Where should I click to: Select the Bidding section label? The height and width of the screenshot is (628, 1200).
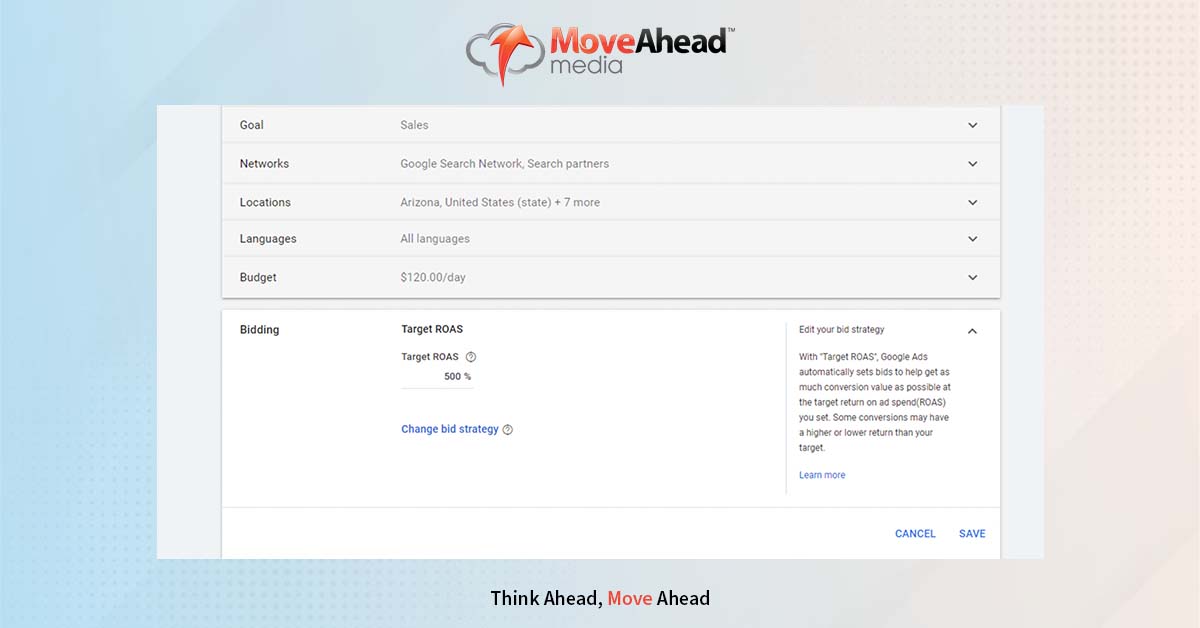pyautogui.click(x=260, y=330)
